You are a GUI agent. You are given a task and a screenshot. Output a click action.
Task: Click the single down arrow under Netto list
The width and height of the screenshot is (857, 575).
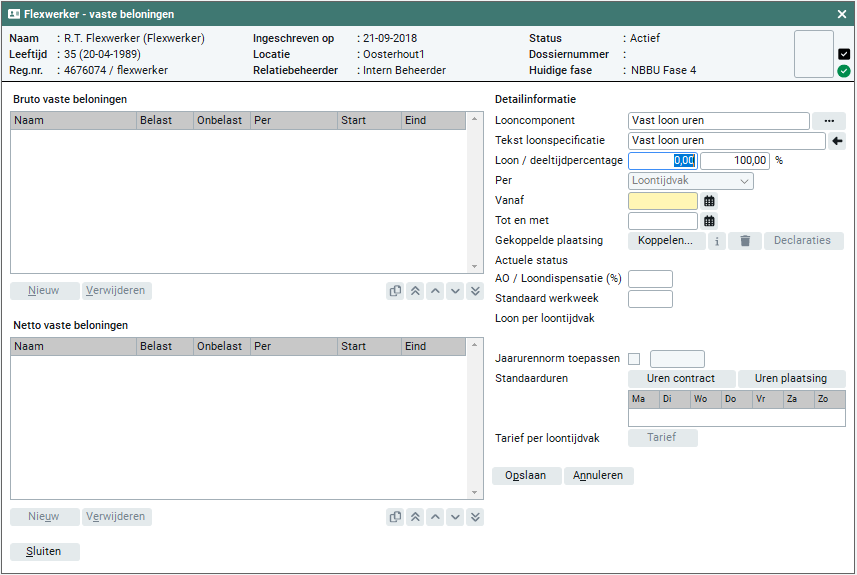tap(455, 517)
